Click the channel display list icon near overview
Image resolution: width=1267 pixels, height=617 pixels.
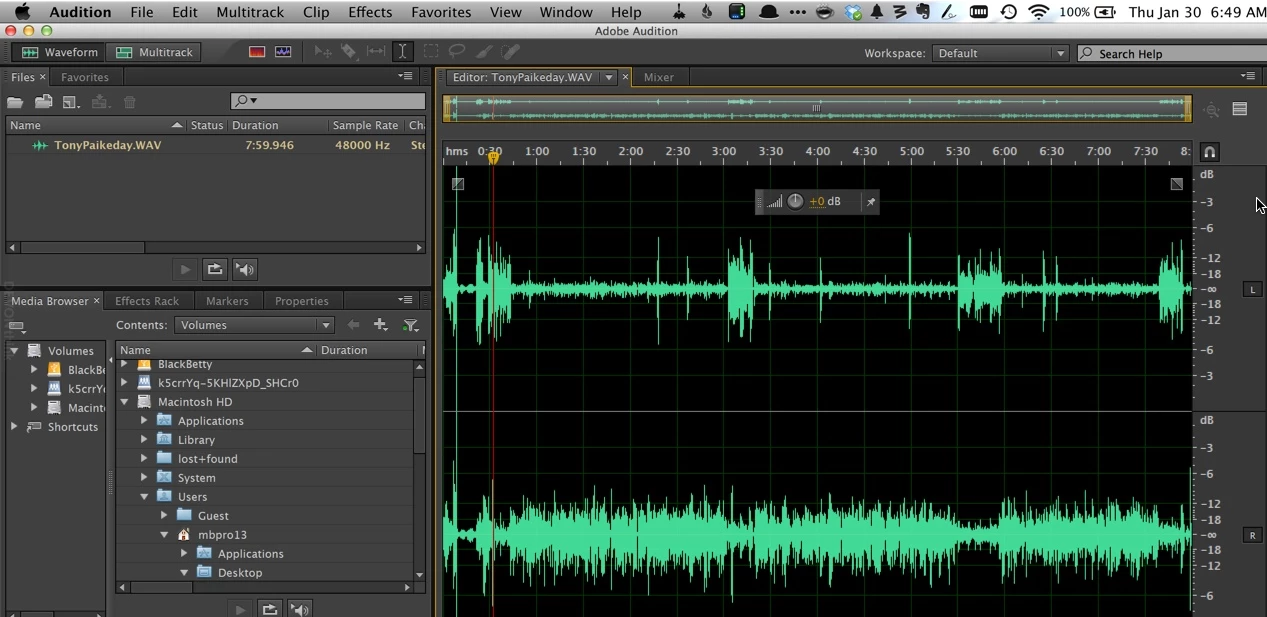(x=1240, y=110)
